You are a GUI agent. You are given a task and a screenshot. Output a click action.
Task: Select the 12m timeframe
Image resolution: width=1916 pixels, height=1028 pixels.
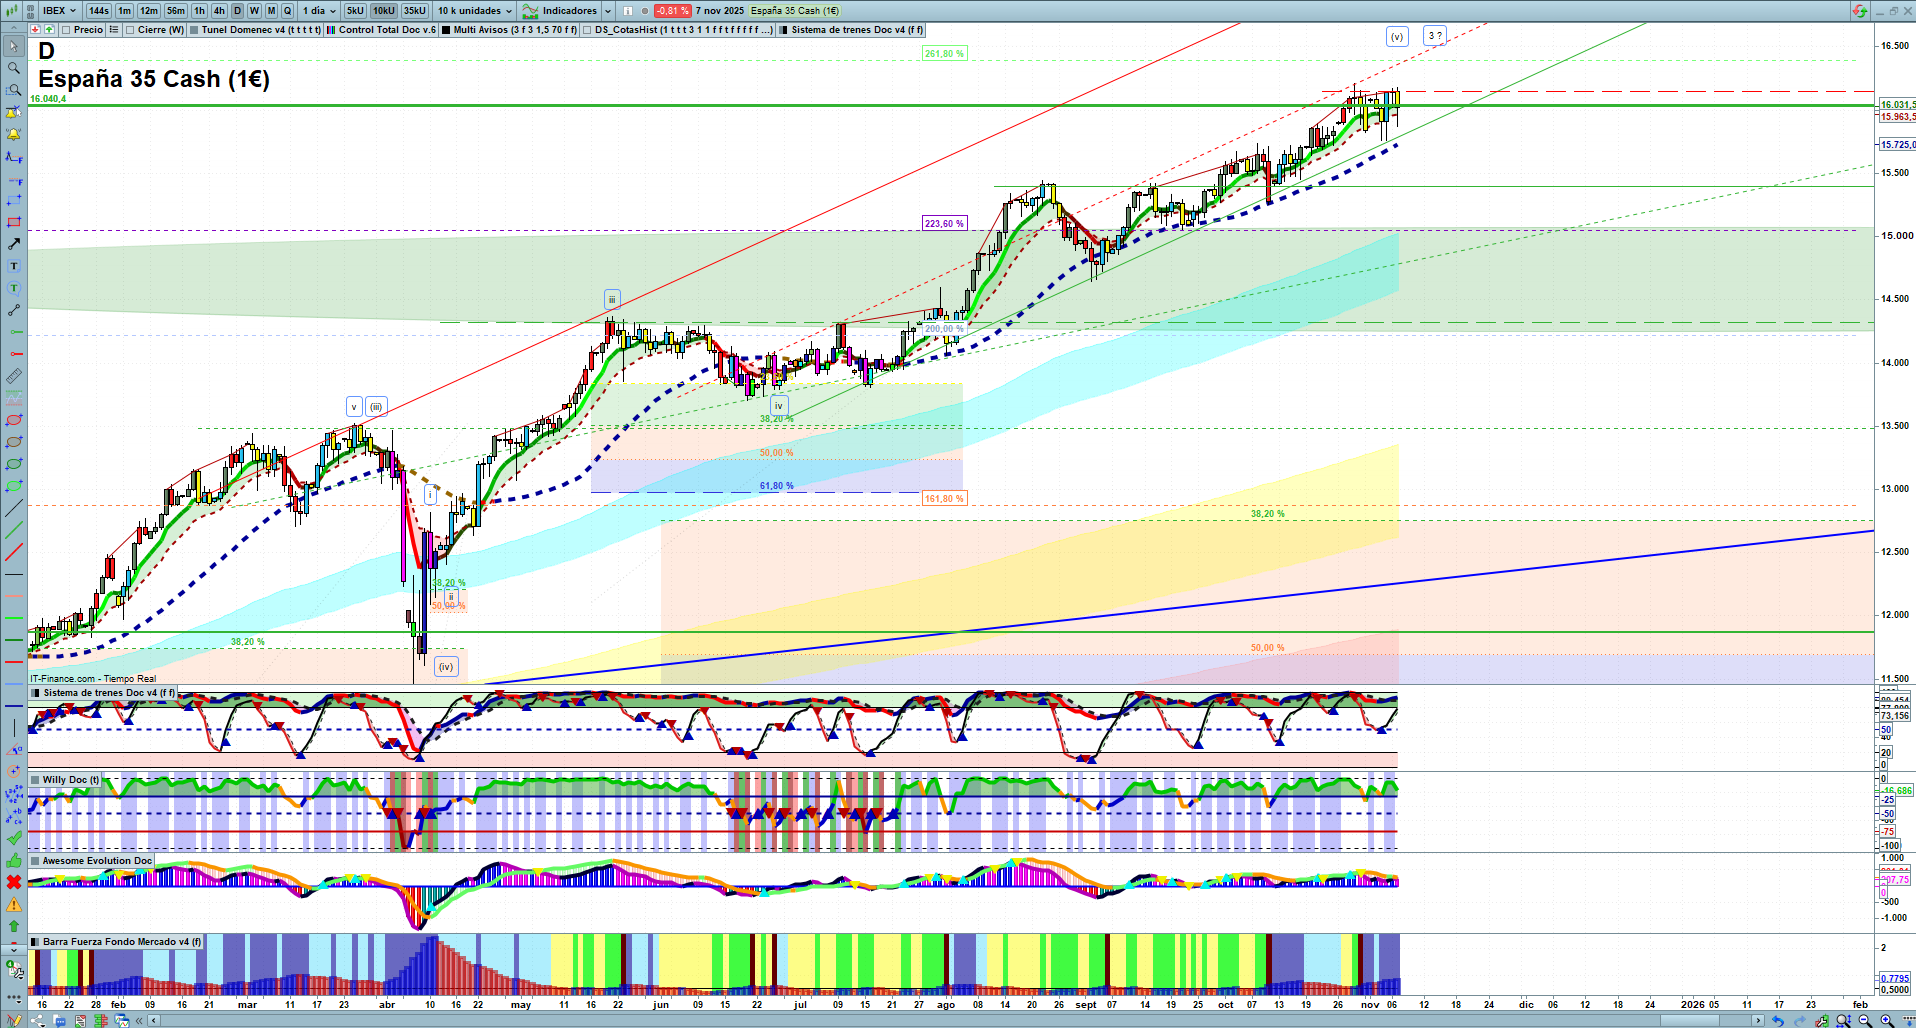tap(149, 11)
